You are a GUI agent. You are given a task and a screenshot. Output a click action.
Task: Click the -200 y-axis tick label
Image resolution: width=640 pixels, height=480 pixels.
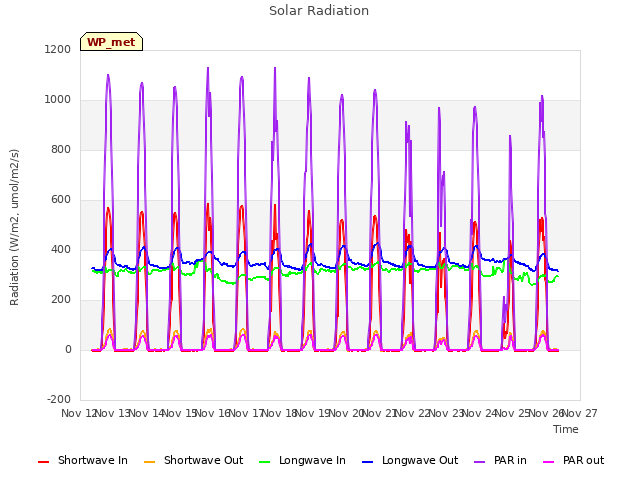(x=59, y=399)
